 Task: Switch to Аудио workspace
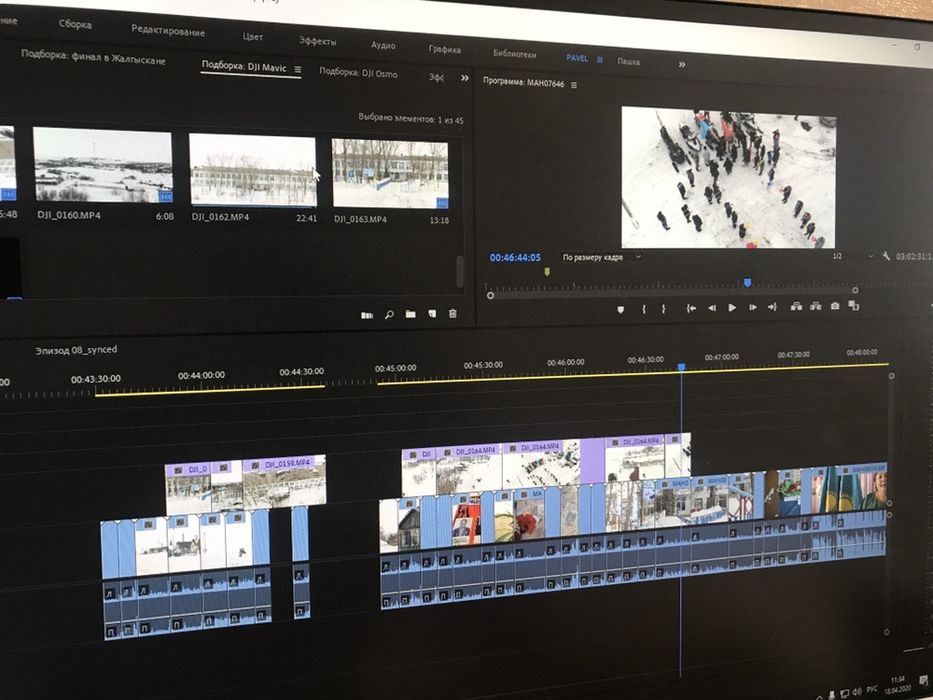click(x=383, y=45)
